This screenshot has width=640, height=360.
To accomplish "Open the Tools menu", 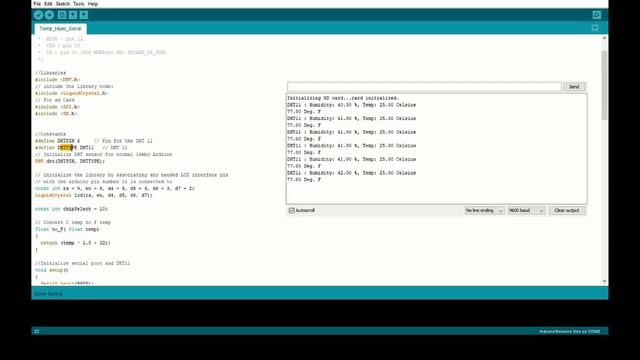I will pos(79,4).
